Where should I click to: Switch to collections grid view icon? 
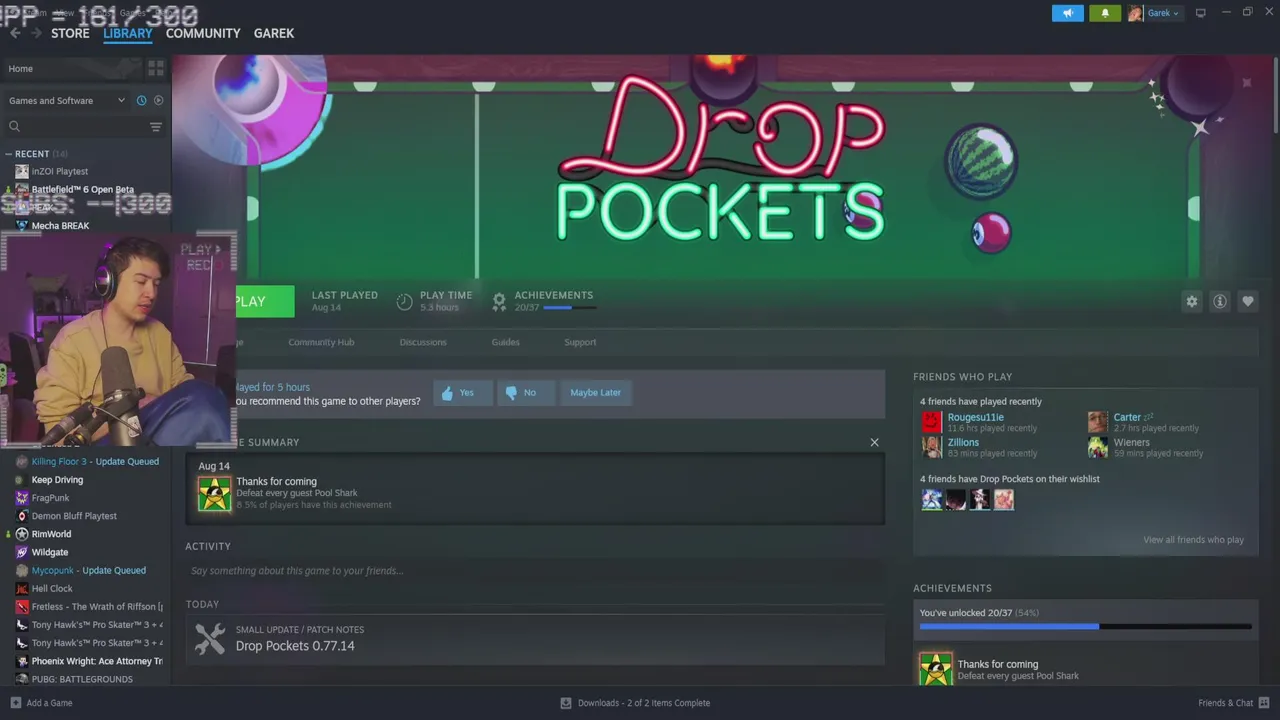pyautogui.click(x=156, y=68)
